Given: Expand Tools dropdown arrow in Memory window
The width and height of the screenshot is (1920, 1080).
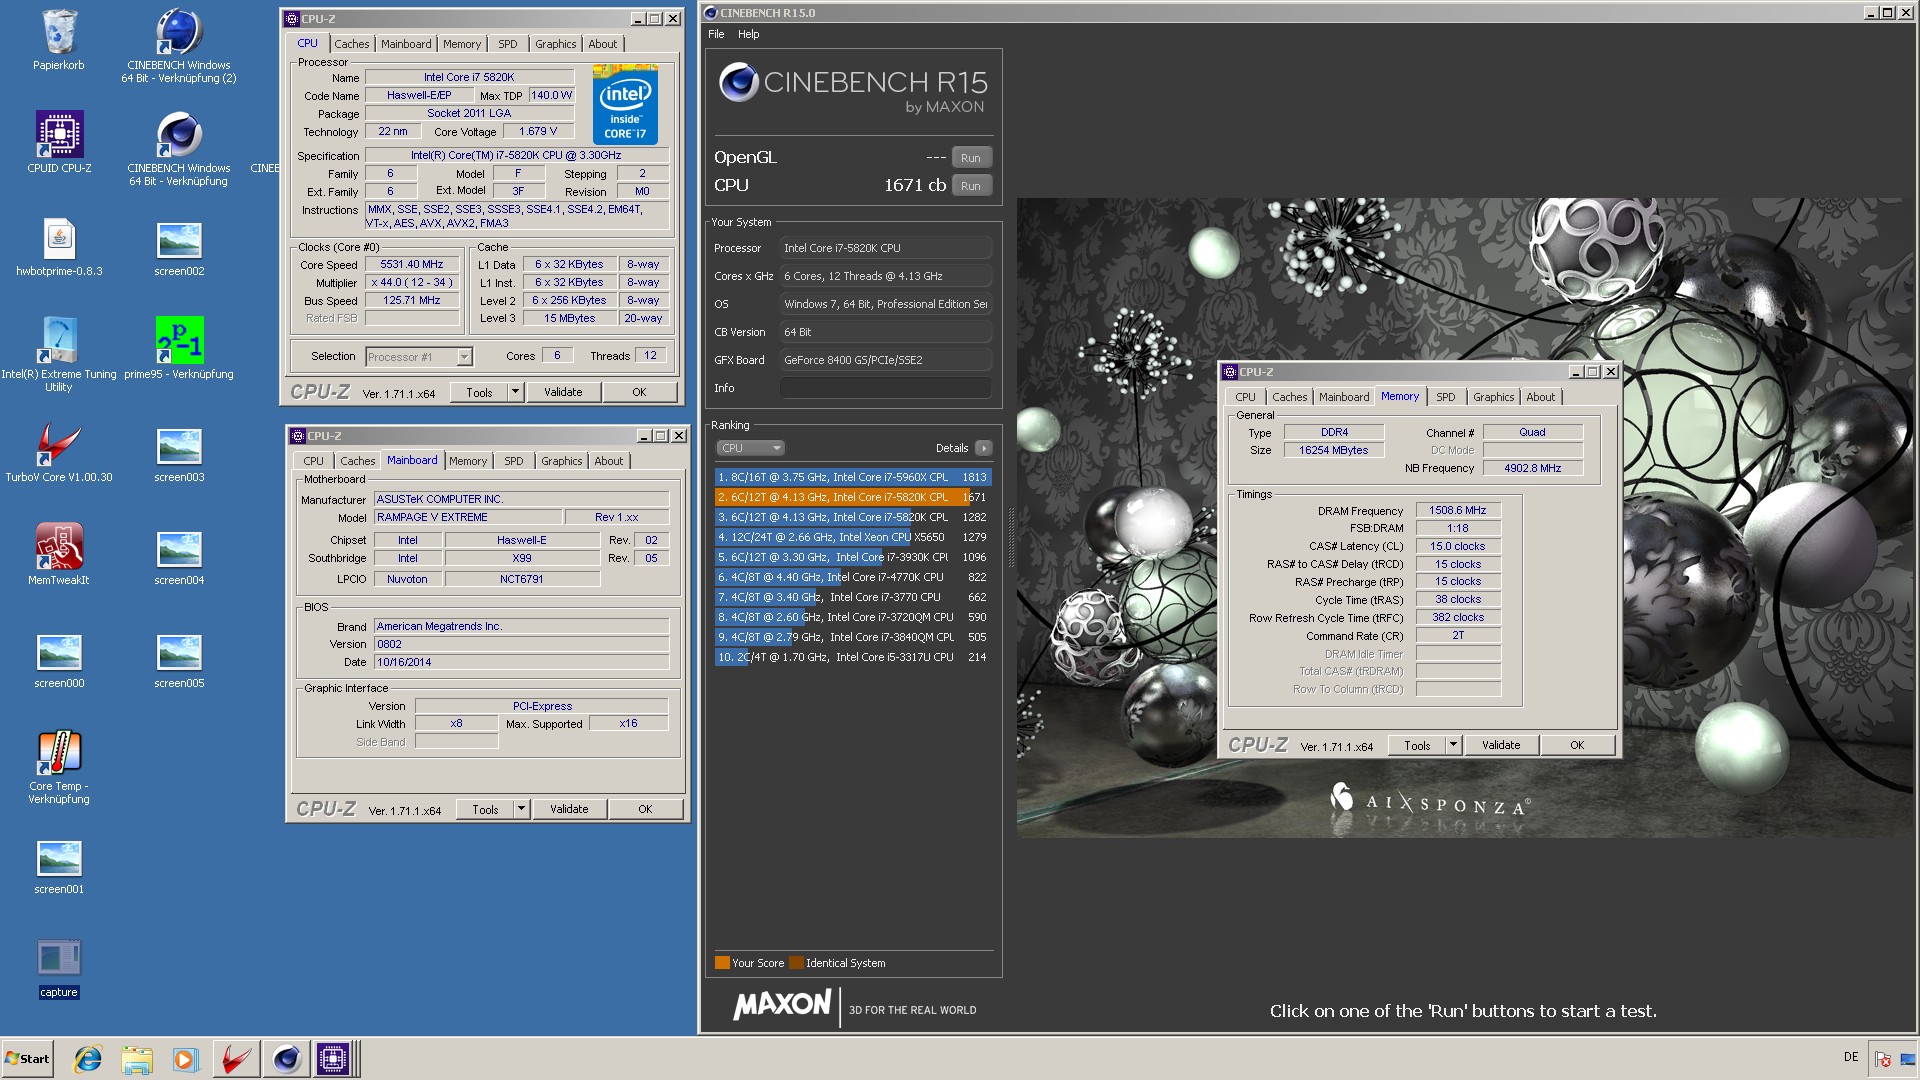Looking at the screenshot, I should 1453,745.
